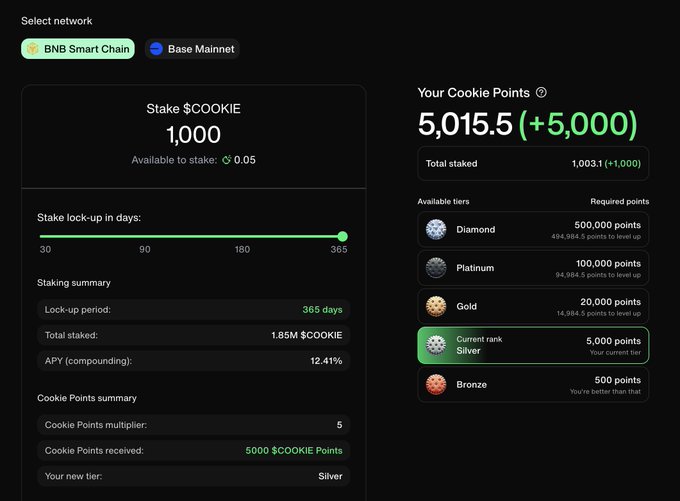This screenshot has width=680, height=501.
Task: Click the Base Mainnet logo icon
Action: [156, 48]
